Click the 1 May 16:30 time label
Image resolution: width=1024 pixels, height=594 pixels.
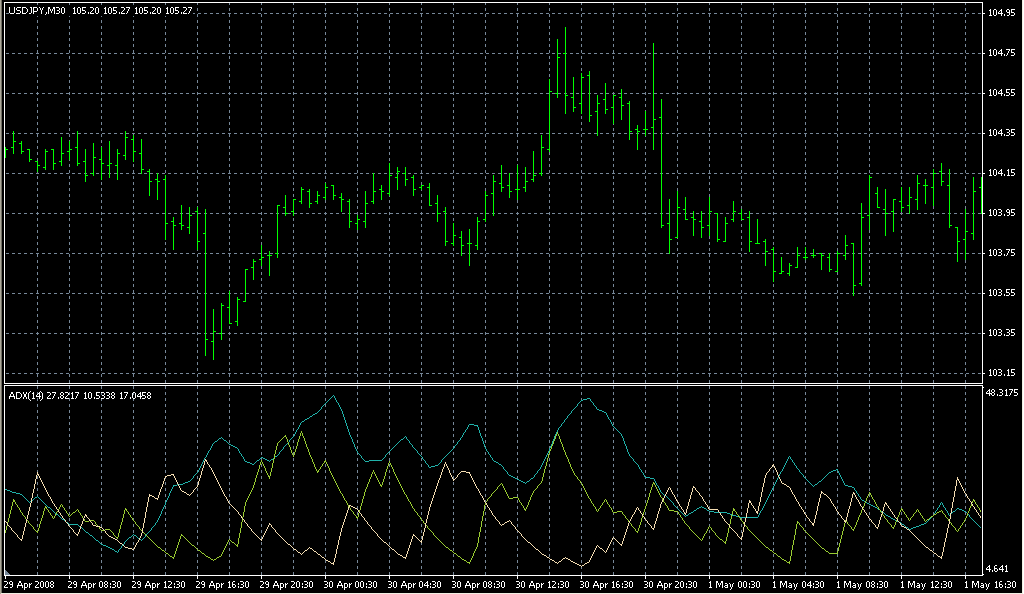[x=988, y=584]
